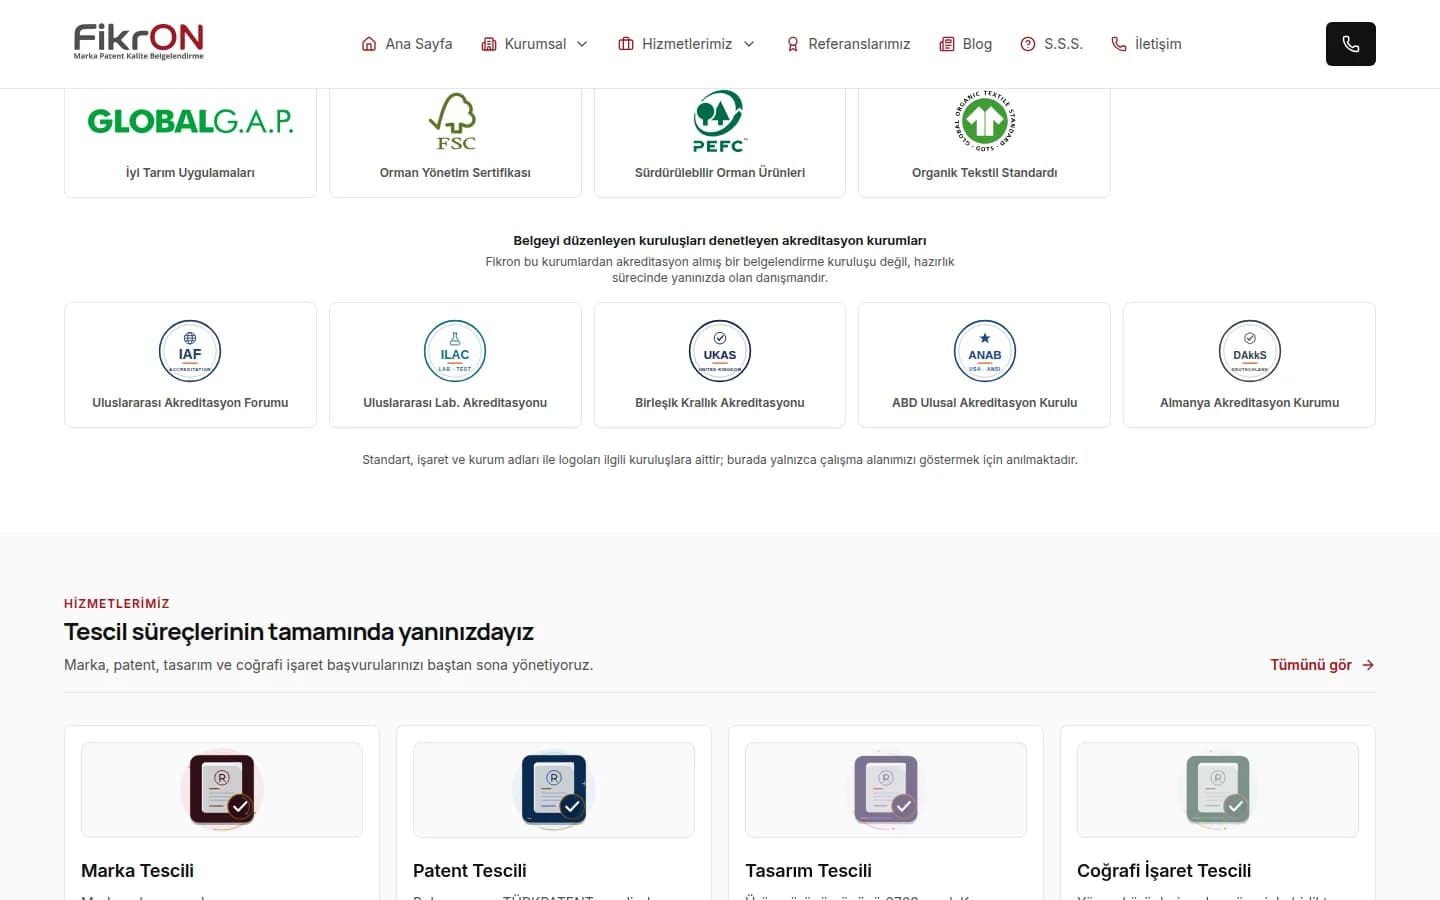This screenshot has height=900, width=1440.
Task: Open the Coğrafi İşaret Tescili card title
Action: (1164, 871)
